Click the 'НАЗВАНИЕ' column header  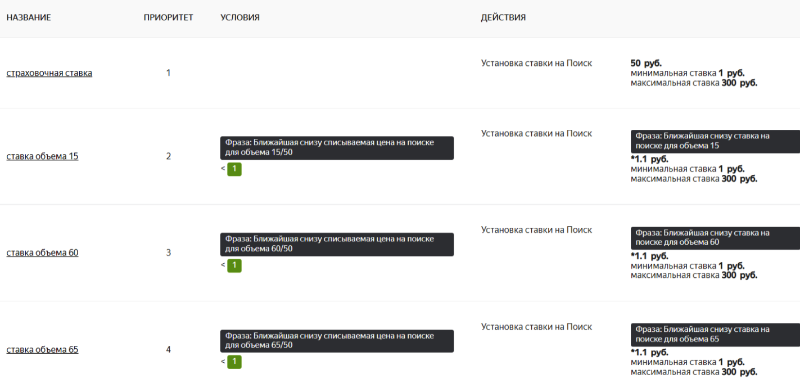click(29, 17)
